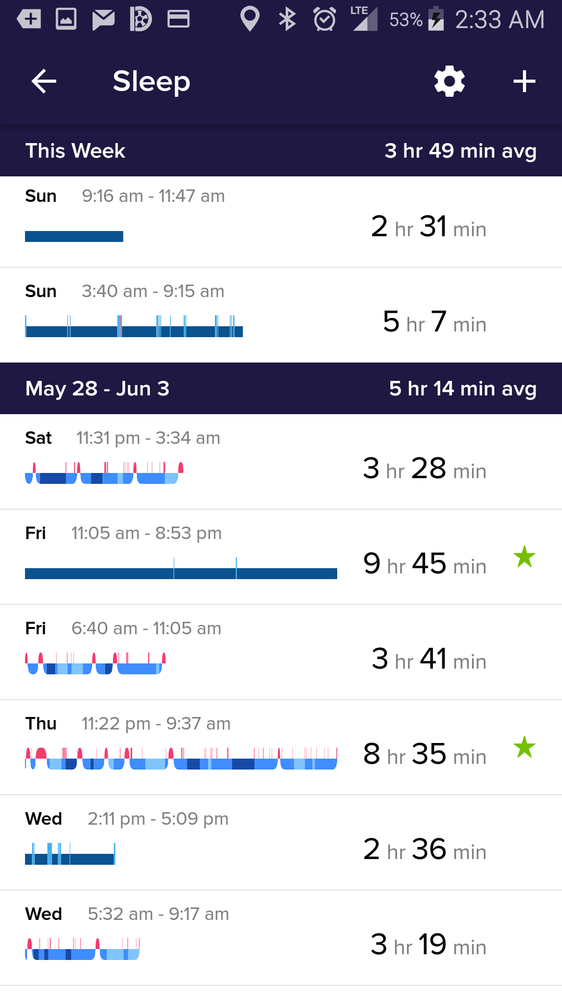The width and height of the screenshot is (562, 999).
Task: Select May 28 - Jun 3 week header
Action: (281, 389)
